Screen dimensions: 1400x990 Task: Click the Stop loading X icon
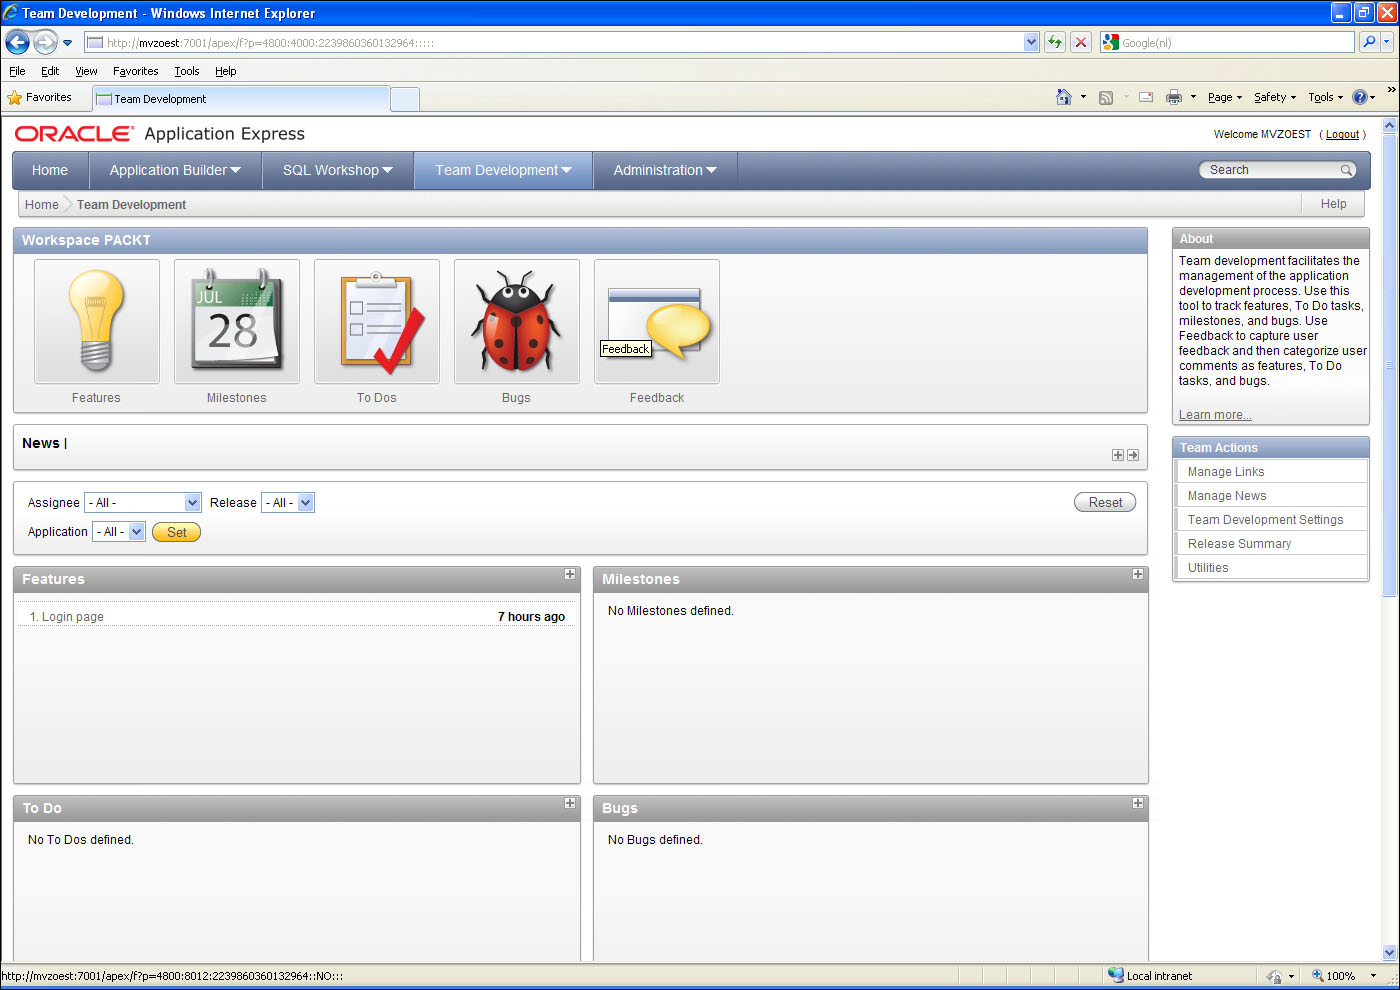point(1081,42)
